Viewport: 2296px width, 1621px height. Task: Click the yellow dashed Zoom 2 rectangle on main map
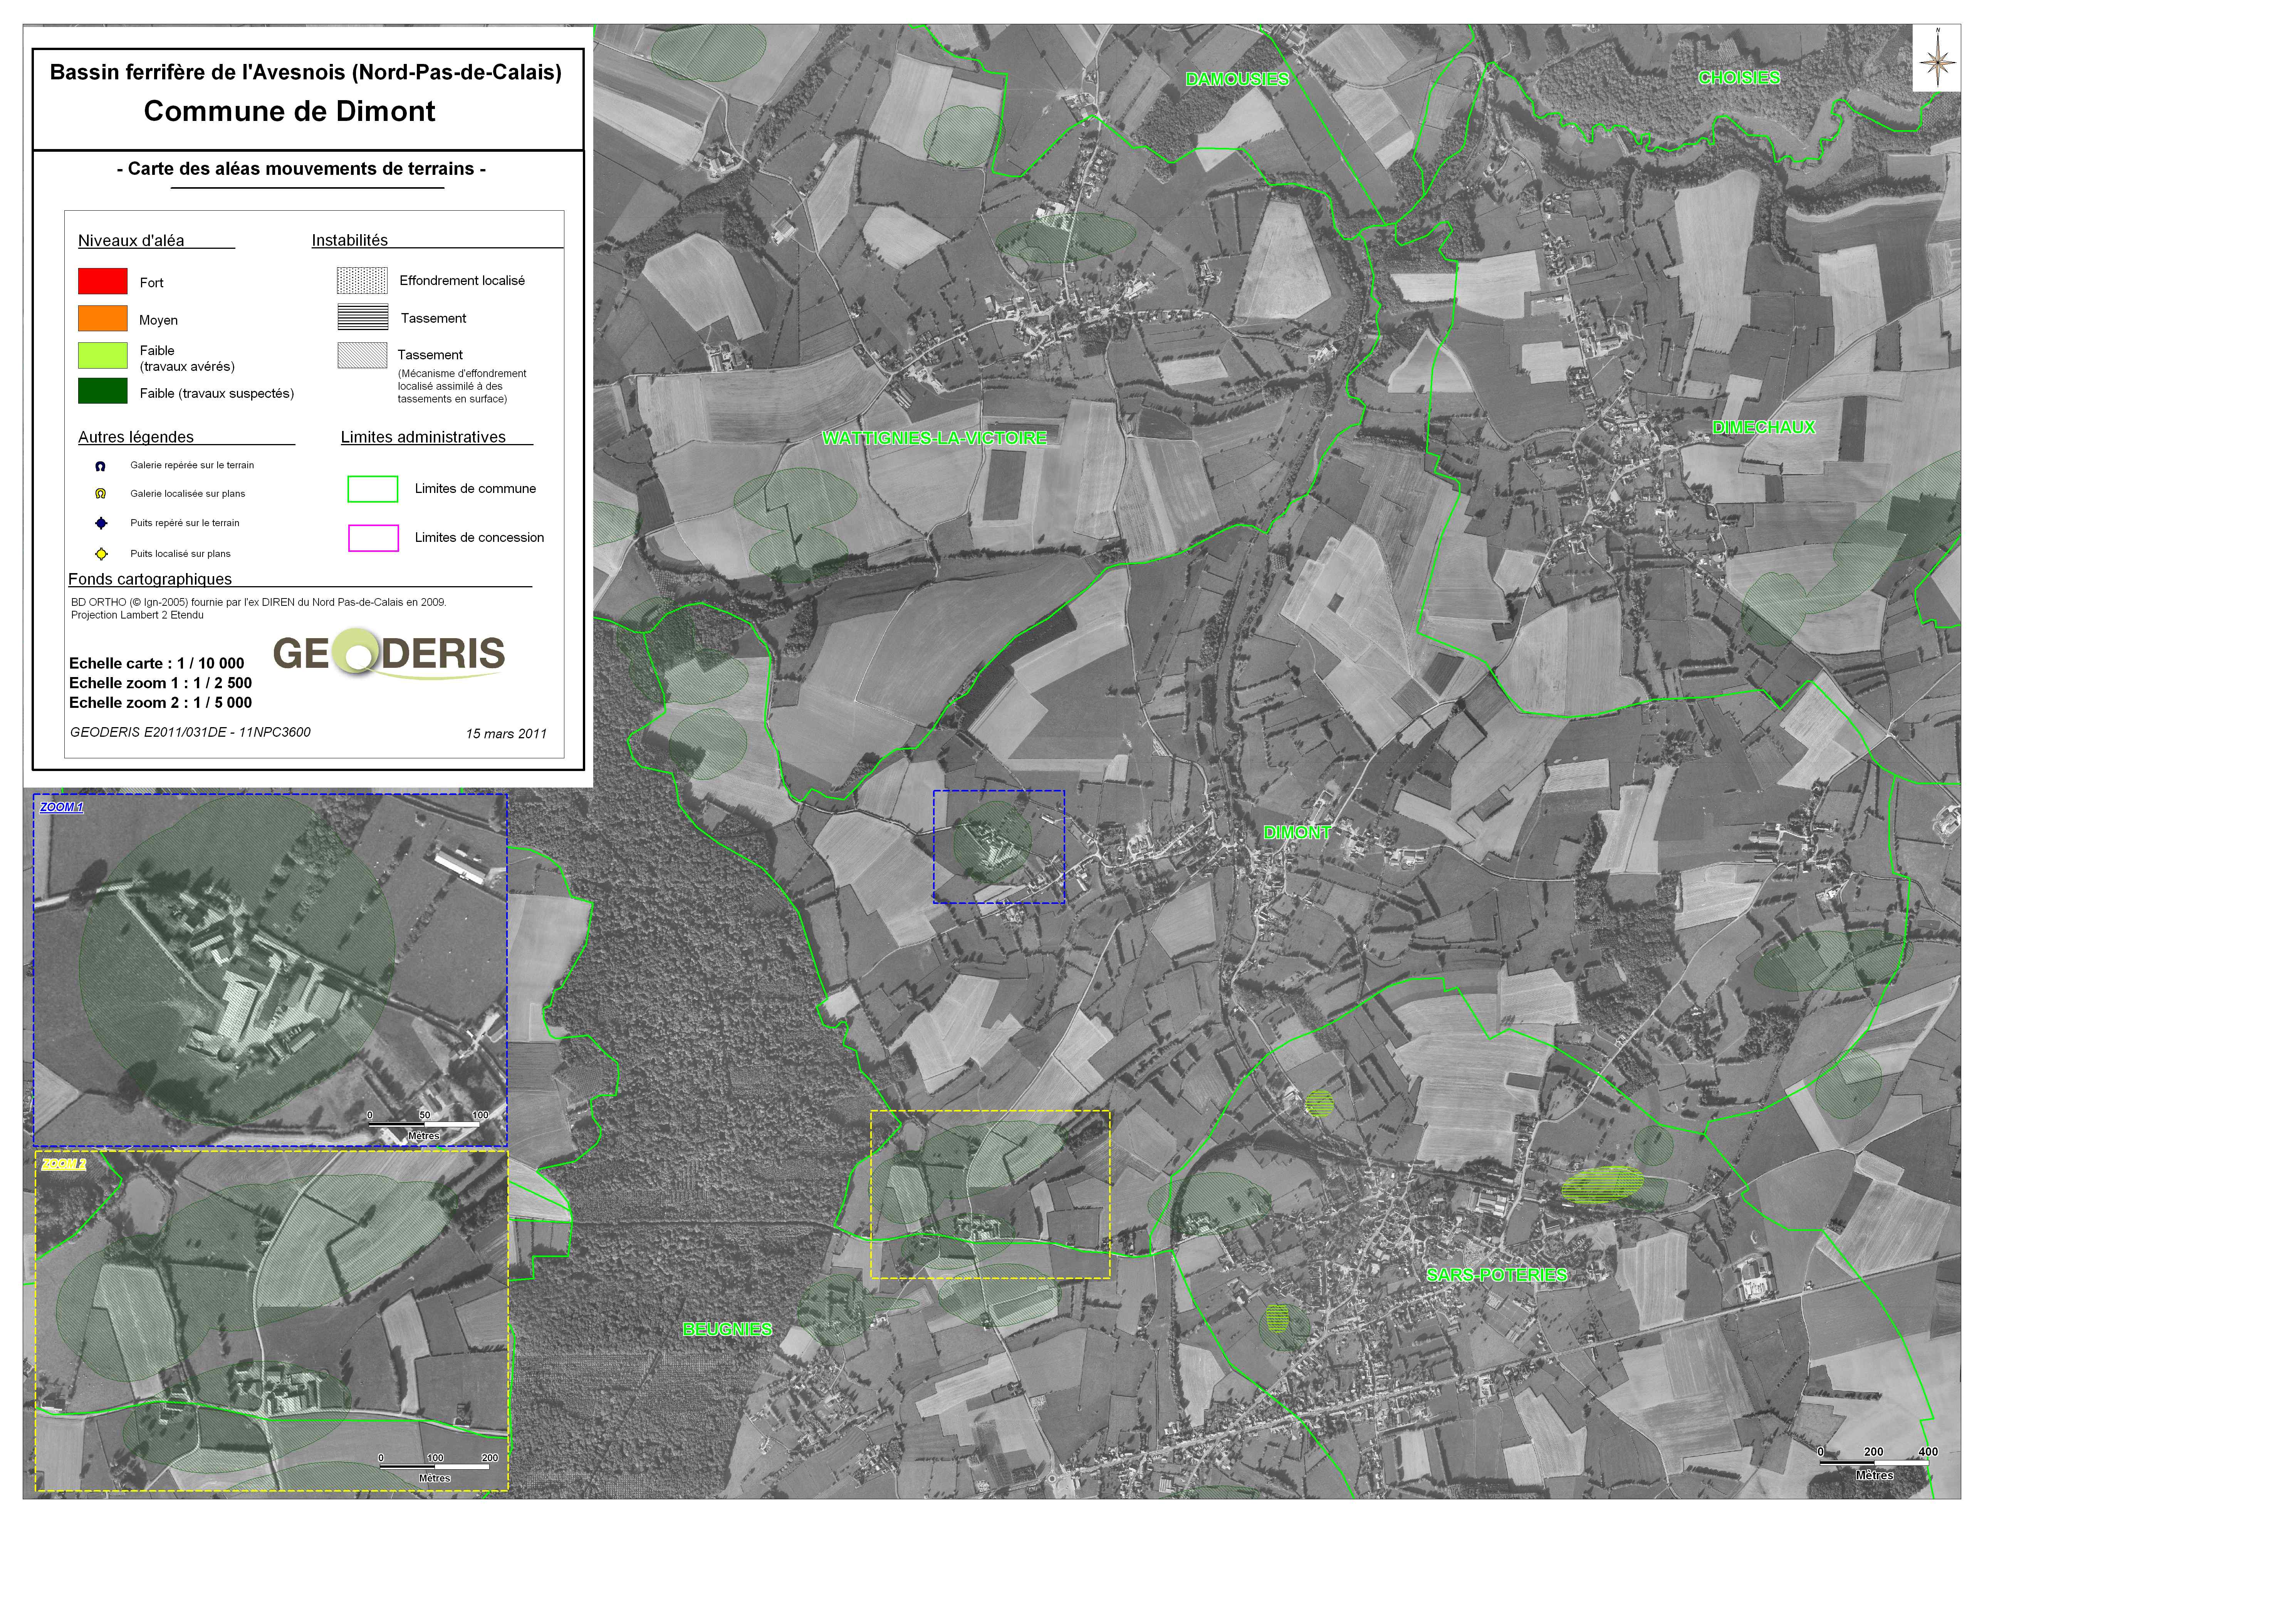click(990, 1194)
